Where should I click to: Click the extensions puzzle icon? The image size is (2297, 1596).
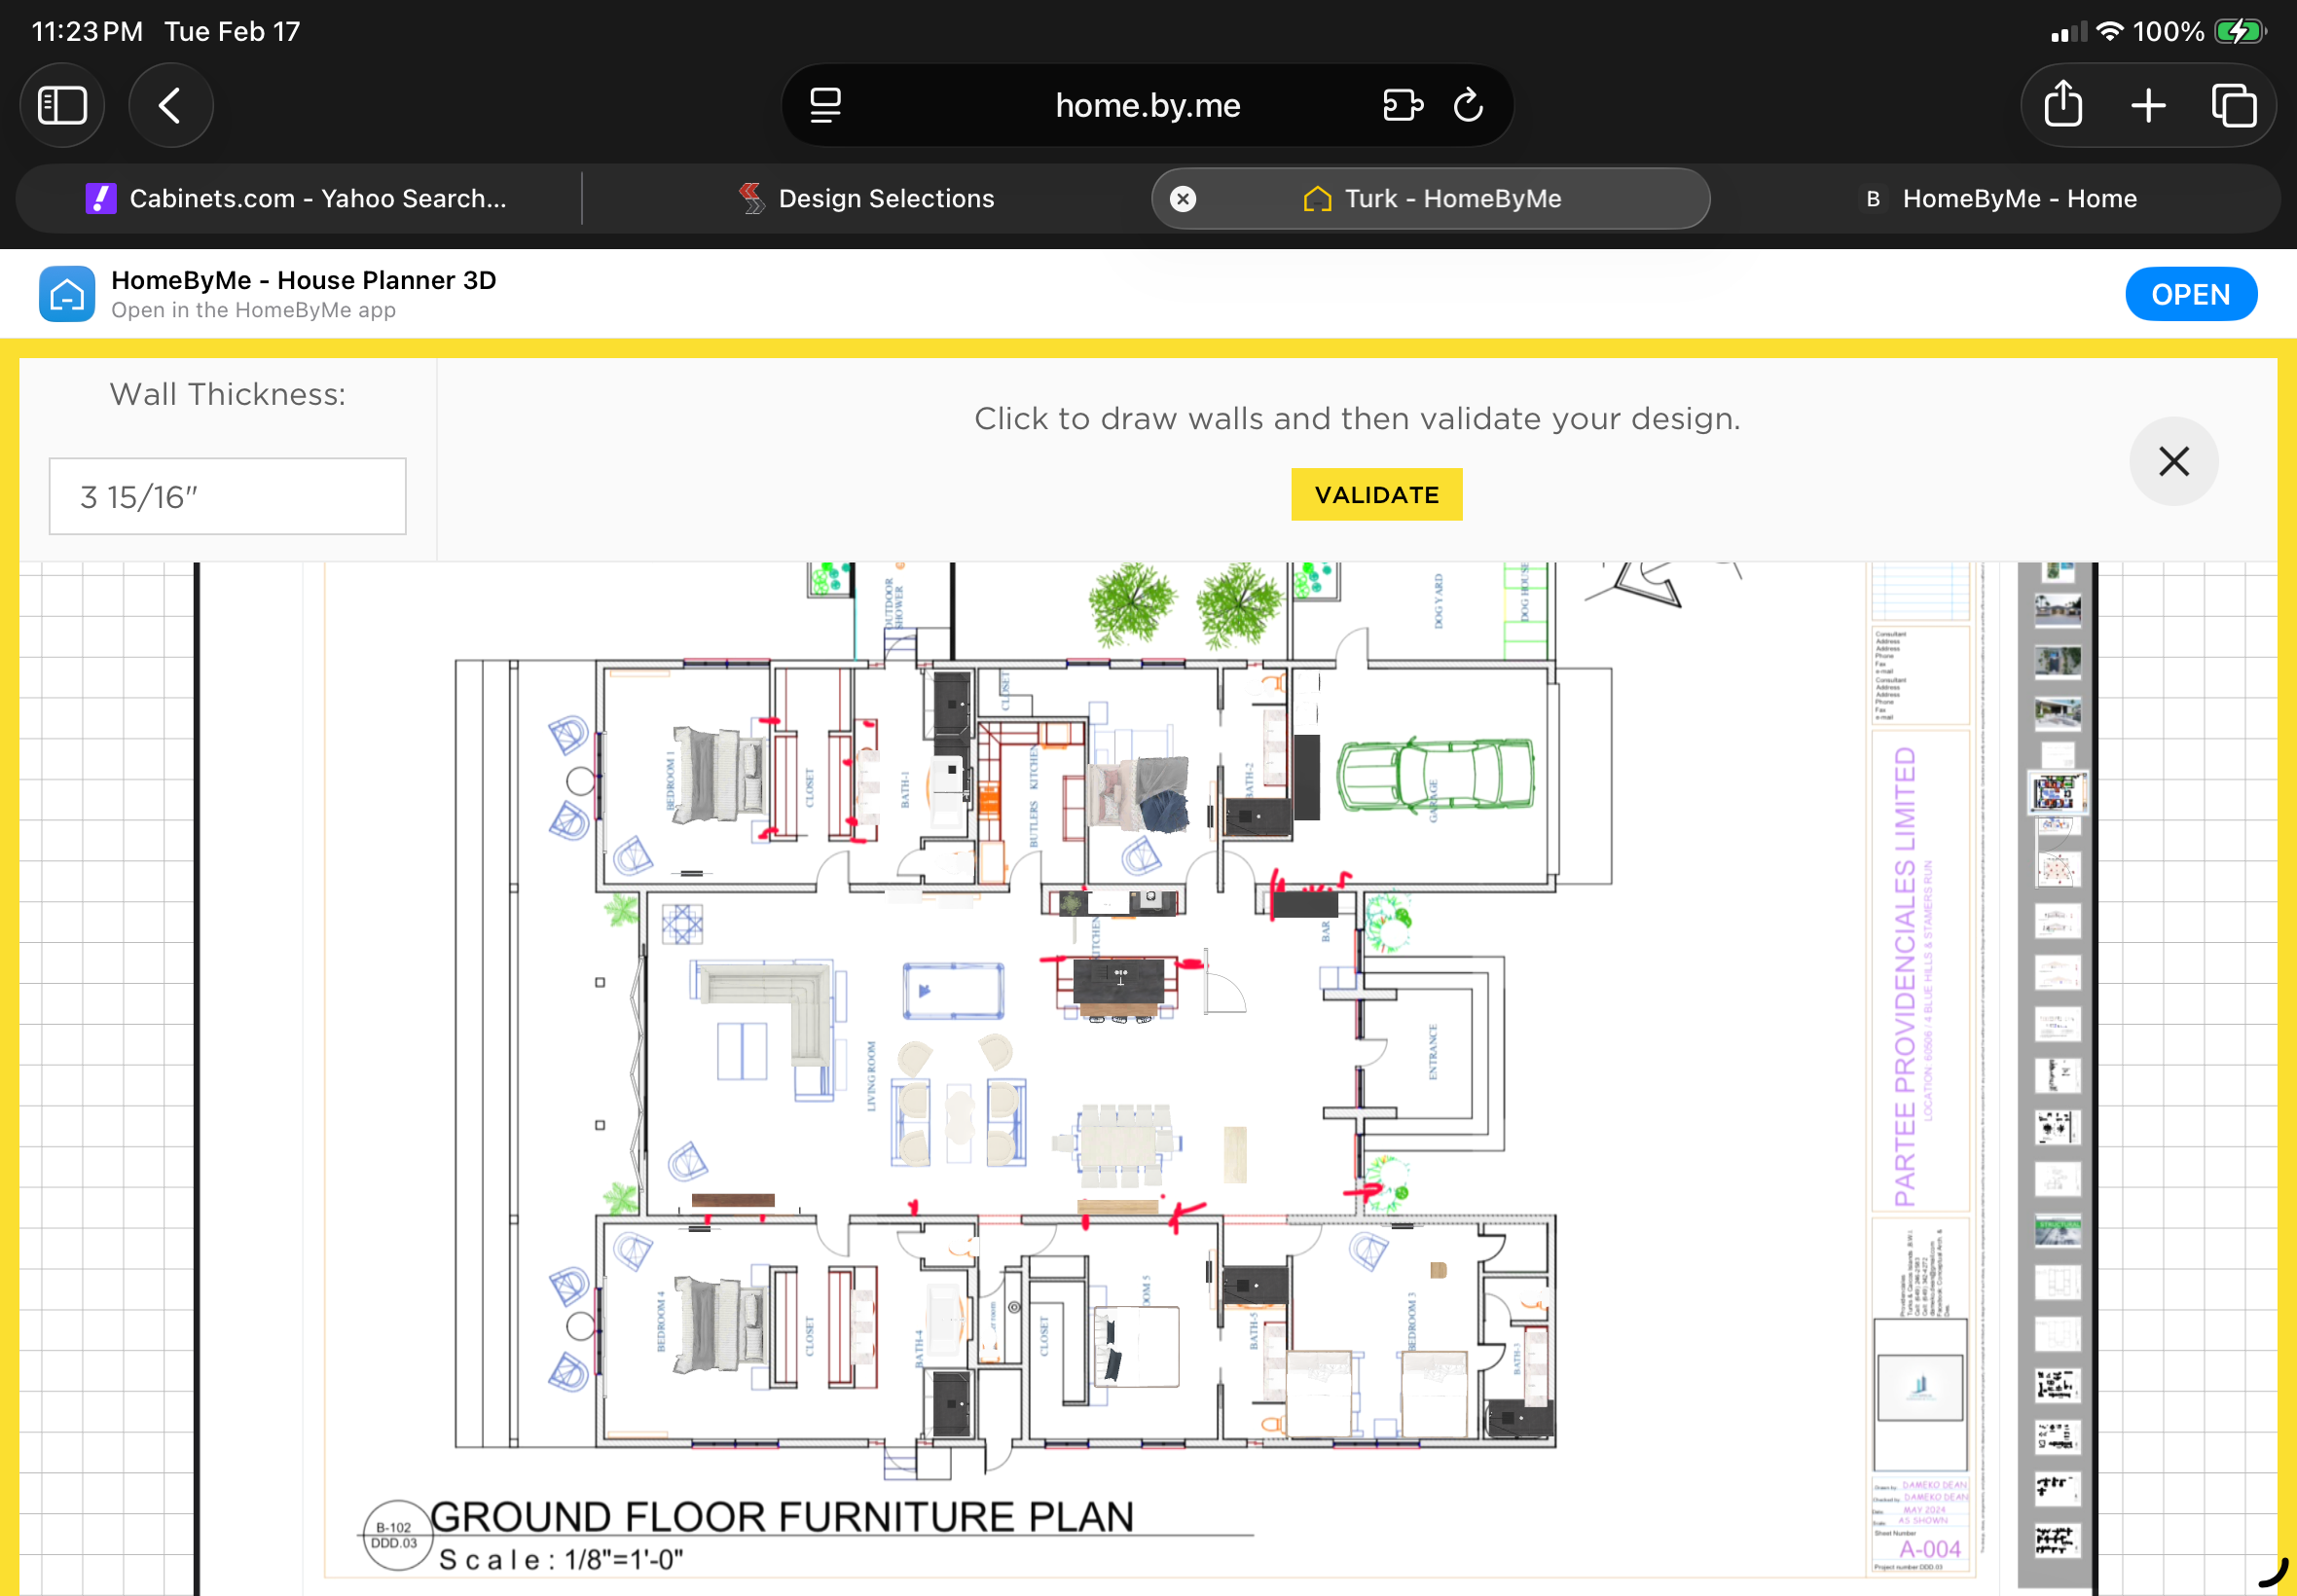pos(1402,105)
